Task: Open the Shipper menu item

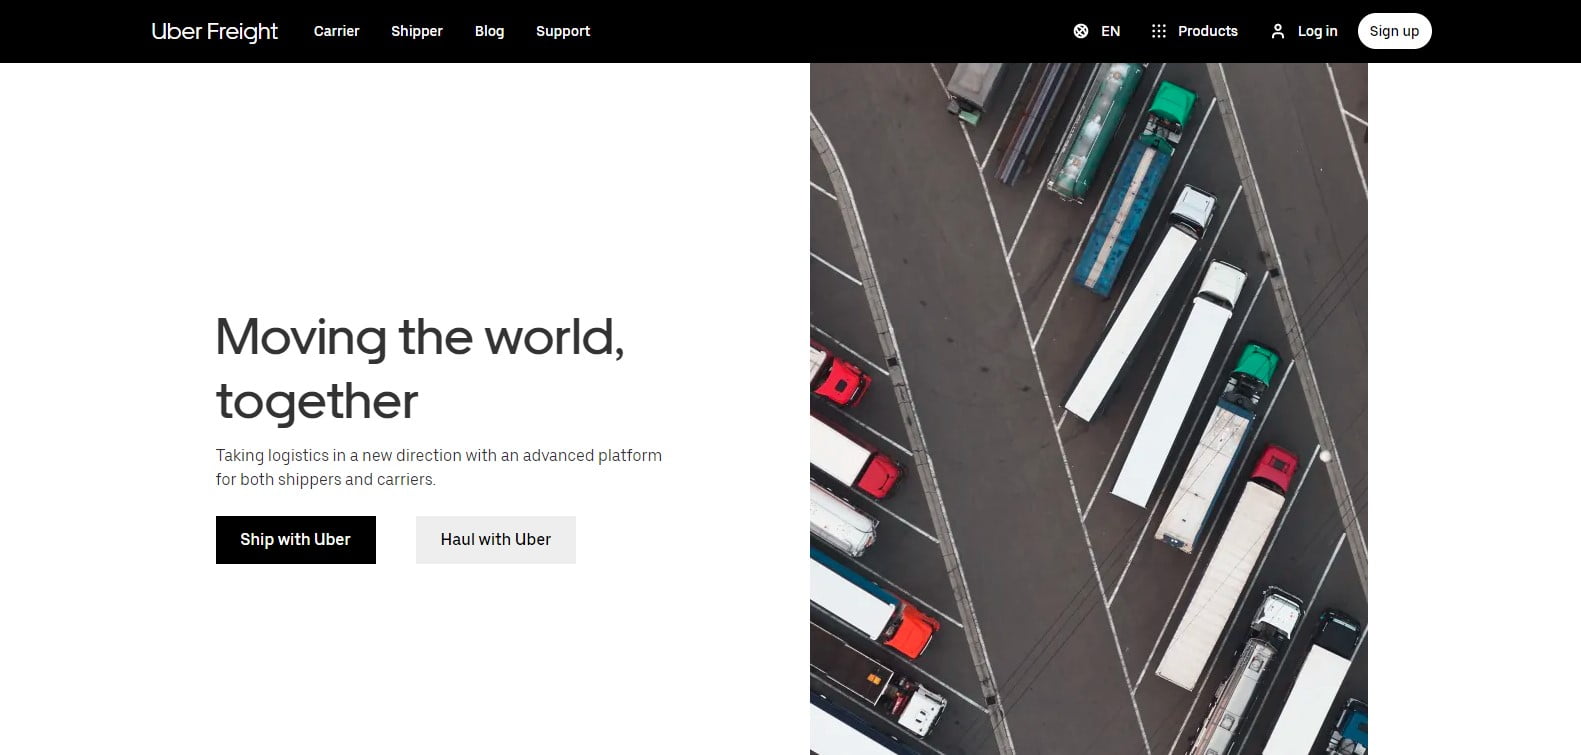Action: pos(417,31)
